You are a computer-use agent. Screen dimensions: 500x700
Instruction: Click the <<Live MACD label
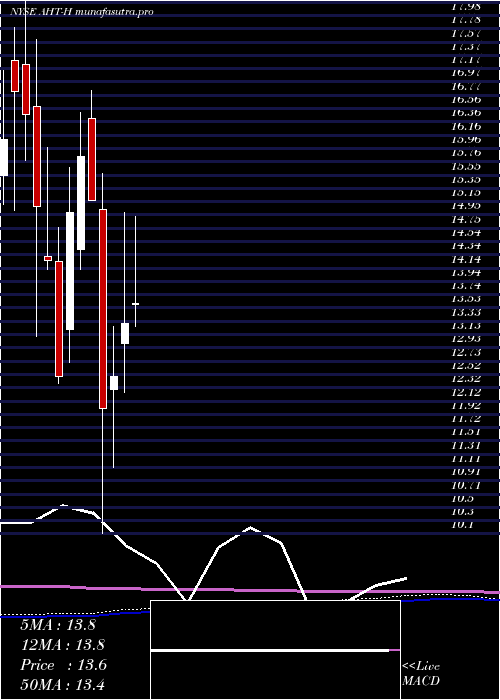pyautogui.click(x=421, y=674)
